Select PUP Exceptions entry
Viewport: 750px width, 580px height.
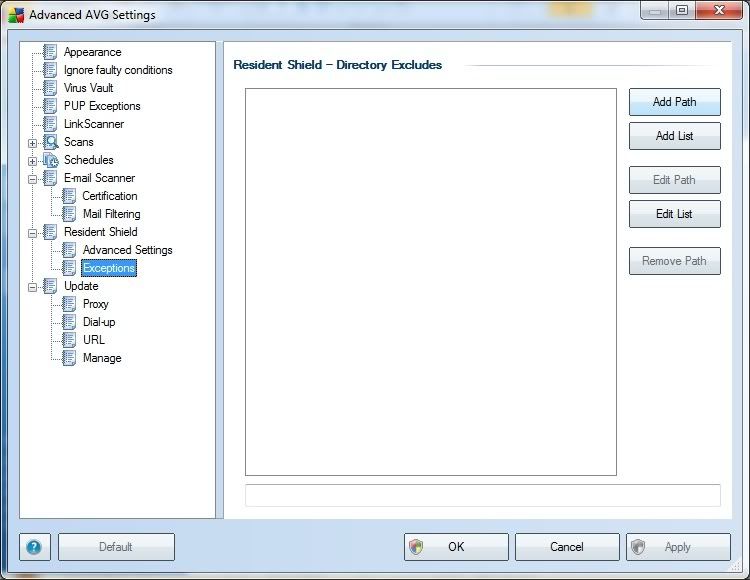pos(102,106)
